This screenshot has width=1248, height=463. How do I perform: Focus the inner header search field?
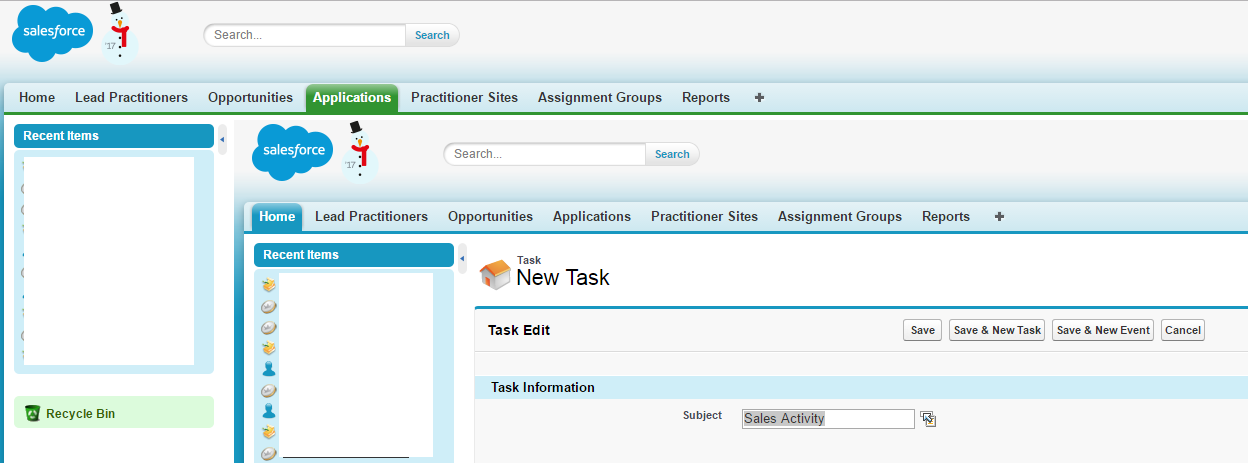pos(545,154)
